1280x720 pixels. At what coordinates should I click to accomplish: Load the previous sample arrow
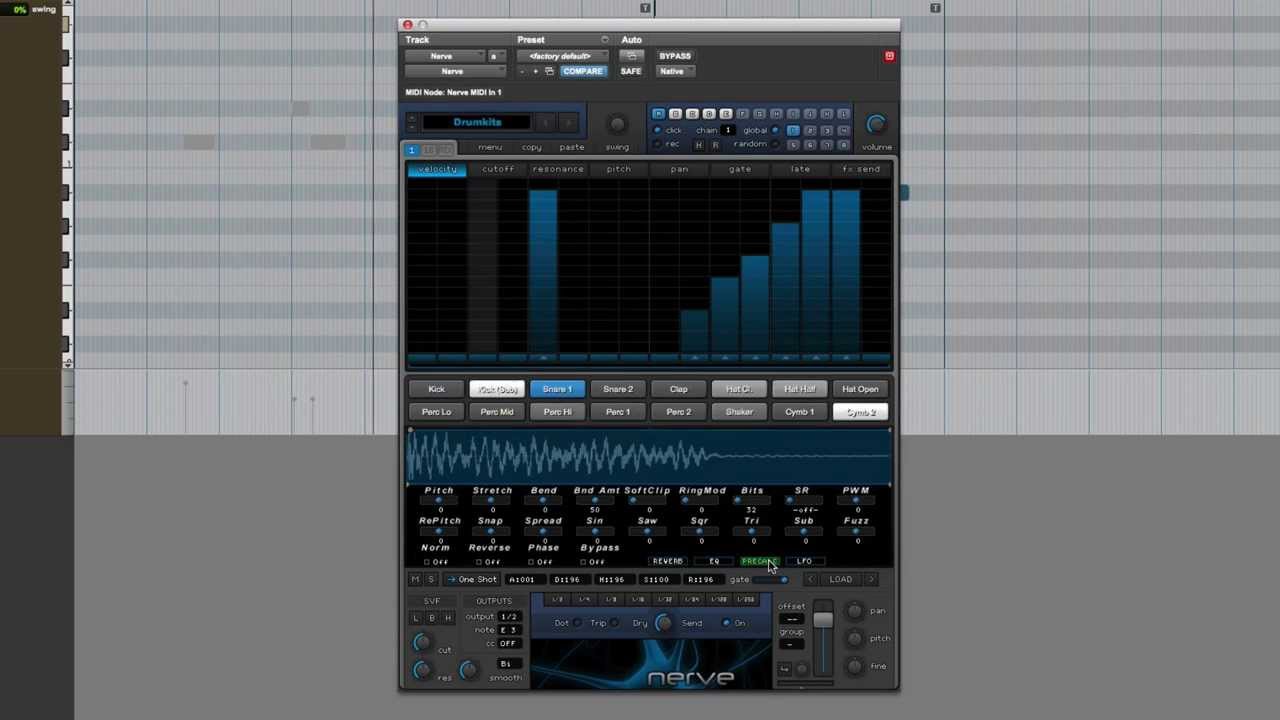click(810, 580)
